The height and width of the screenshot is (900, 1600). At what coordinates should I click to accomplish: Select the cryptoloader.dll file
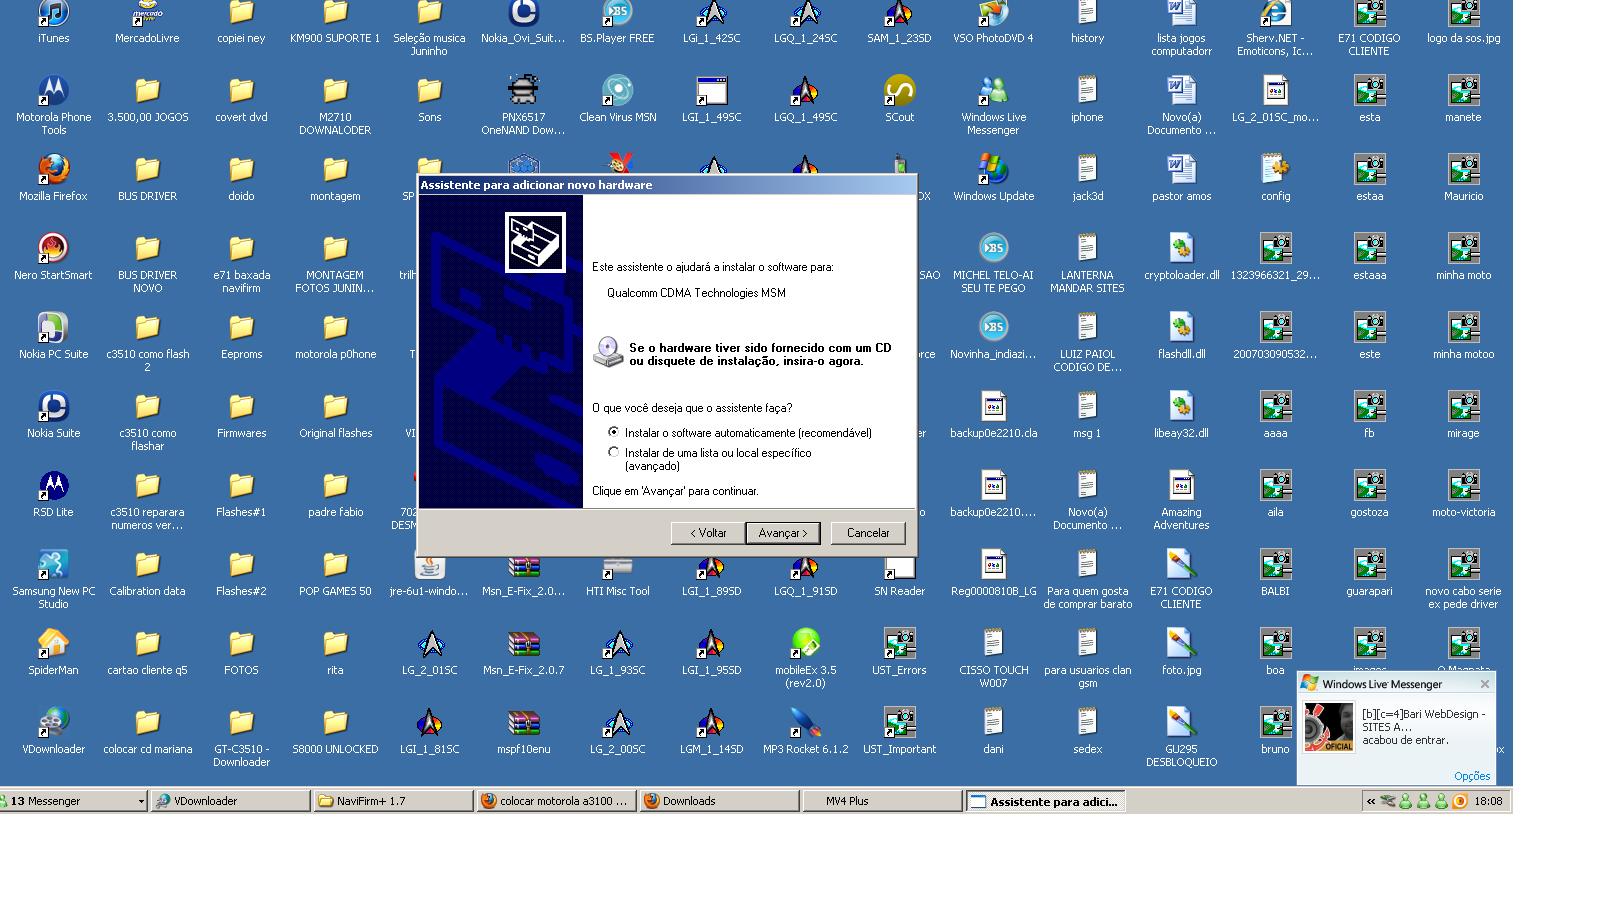(x=1181, y=250)
